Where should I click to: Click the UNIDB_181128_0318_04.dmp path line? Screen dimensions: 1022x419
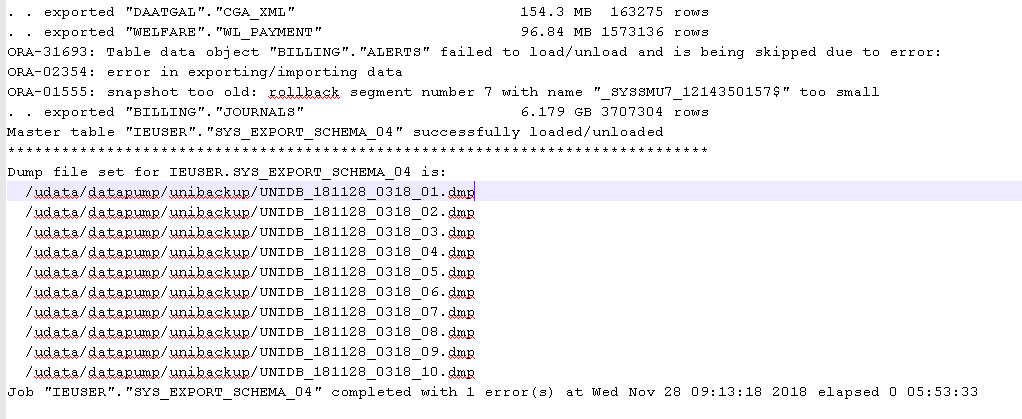[x=250, y=252]
